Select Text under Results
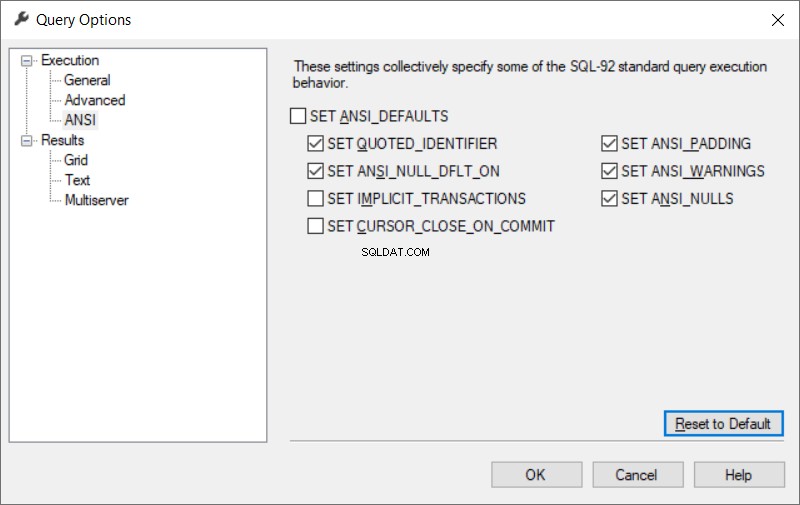The width and height of the screenshot is (800, 505). point(77,180)
